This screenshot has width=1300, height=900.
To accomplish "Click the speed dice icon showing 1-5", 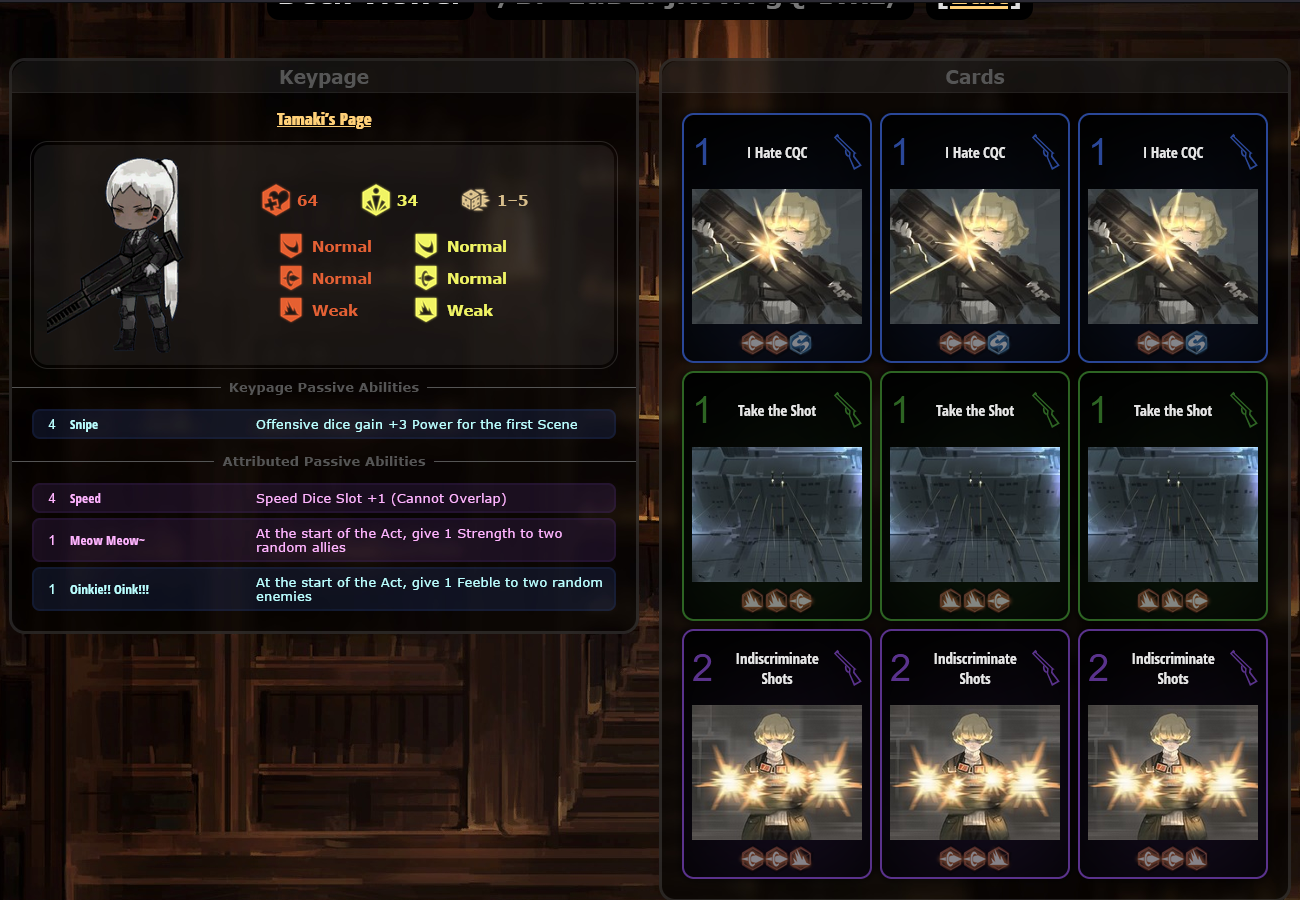I will coord(475,200).
